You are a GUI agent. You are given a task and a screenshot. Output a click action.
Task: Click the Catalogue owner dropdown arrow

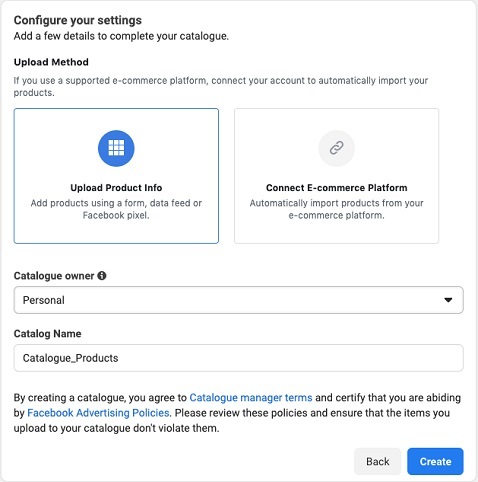click(448, 300)
